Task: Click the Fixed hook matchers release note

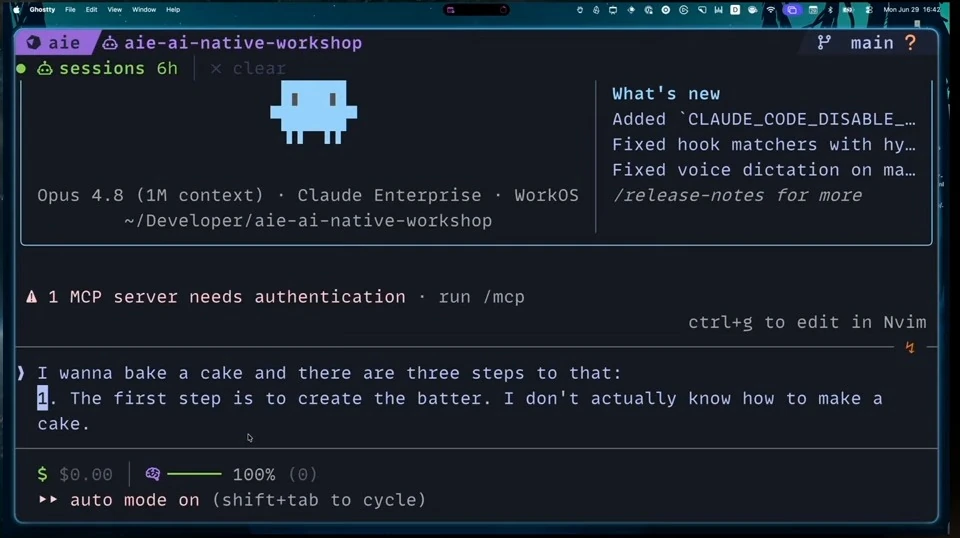Action: point(764,144)
